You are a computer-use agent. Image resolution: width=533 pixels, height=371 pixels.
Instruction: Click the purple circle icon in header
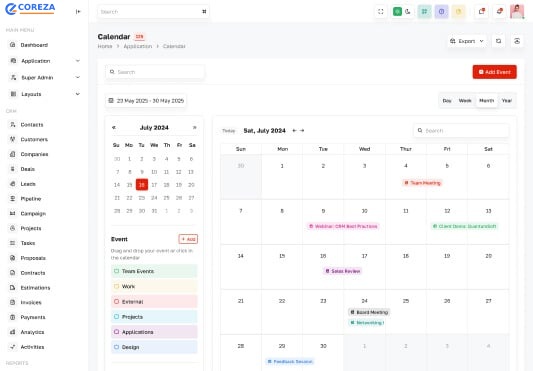coord(441,12)
